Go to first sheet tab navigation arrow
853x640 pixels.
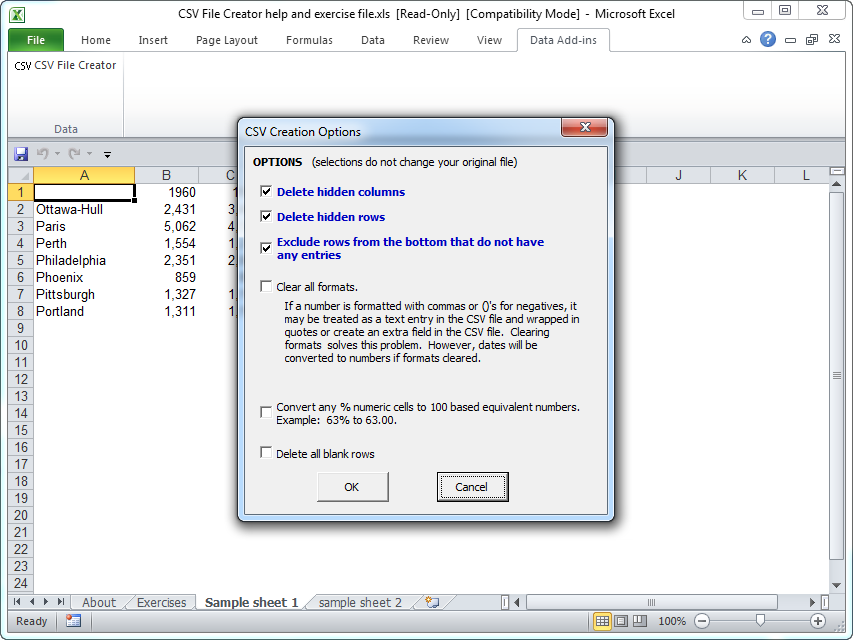17,602
